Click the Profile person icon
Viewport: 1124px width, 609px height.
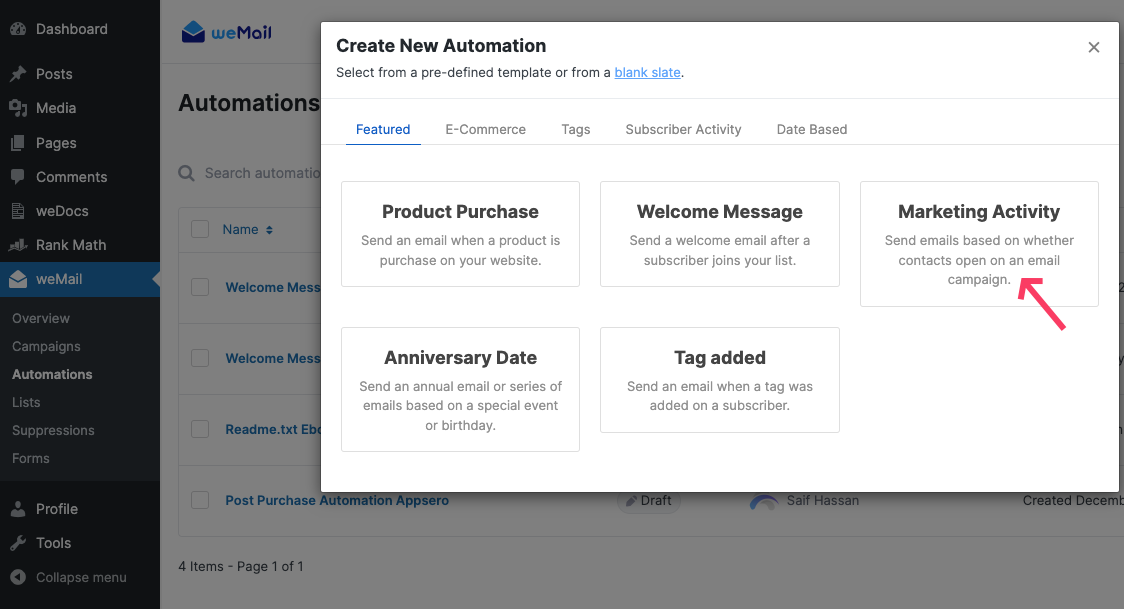coord(18,509)
